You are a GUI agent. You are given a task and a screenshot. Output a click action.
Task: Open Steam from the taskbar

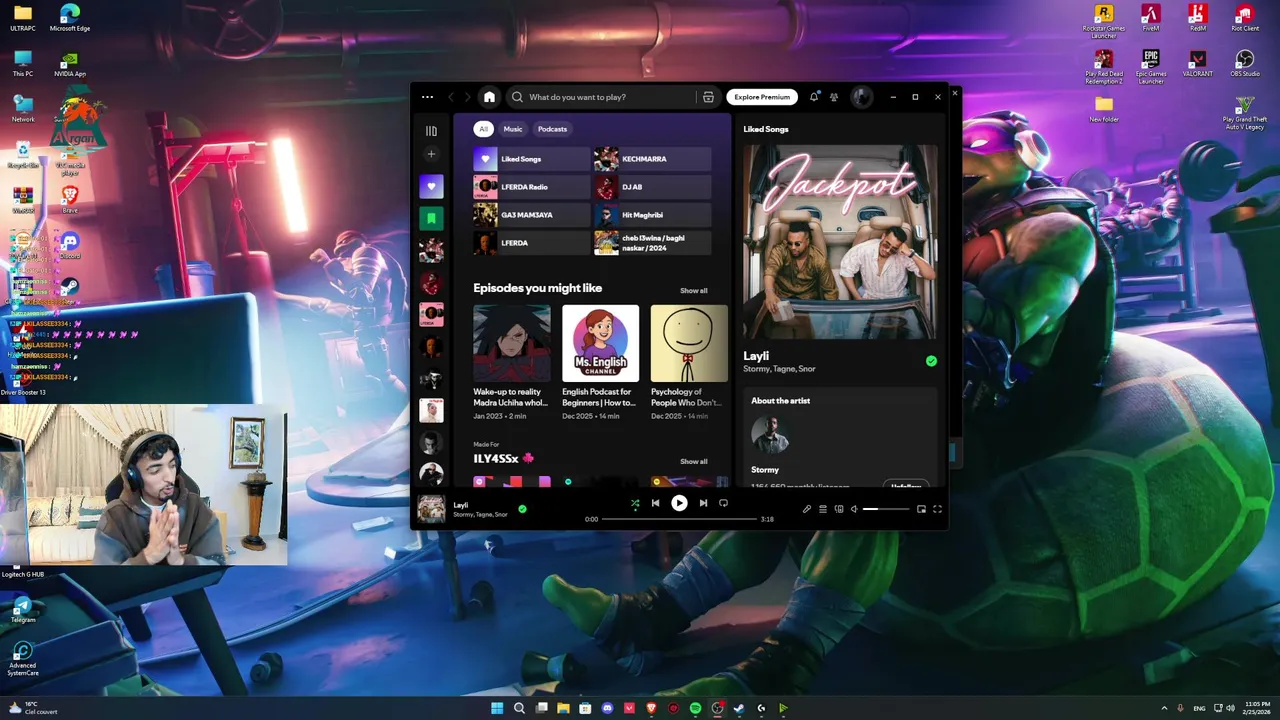click(739, 708)
